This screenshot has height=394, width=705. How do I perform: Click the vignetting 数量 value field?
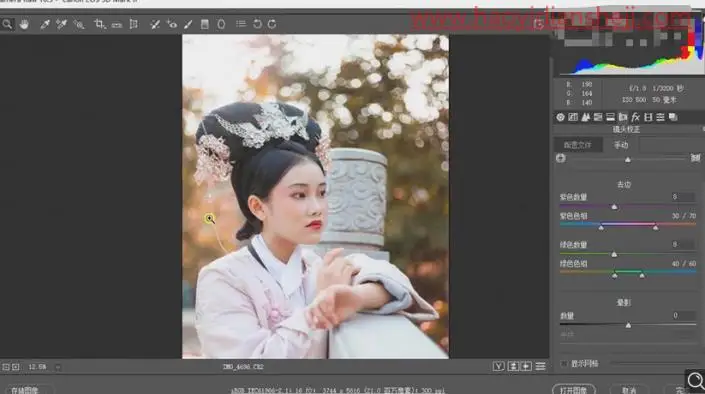coord(682,315)
